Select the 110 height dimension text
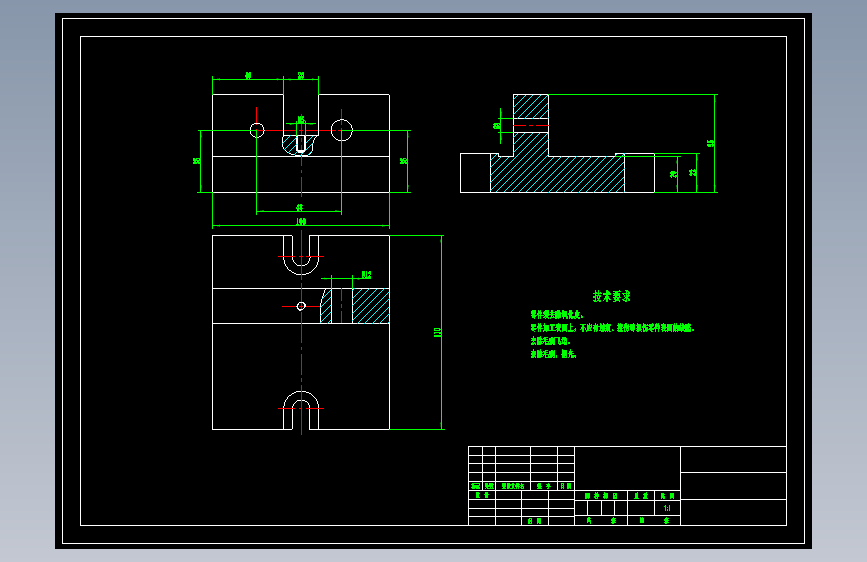This screenshot has width=867, height=562. (437, 332)
